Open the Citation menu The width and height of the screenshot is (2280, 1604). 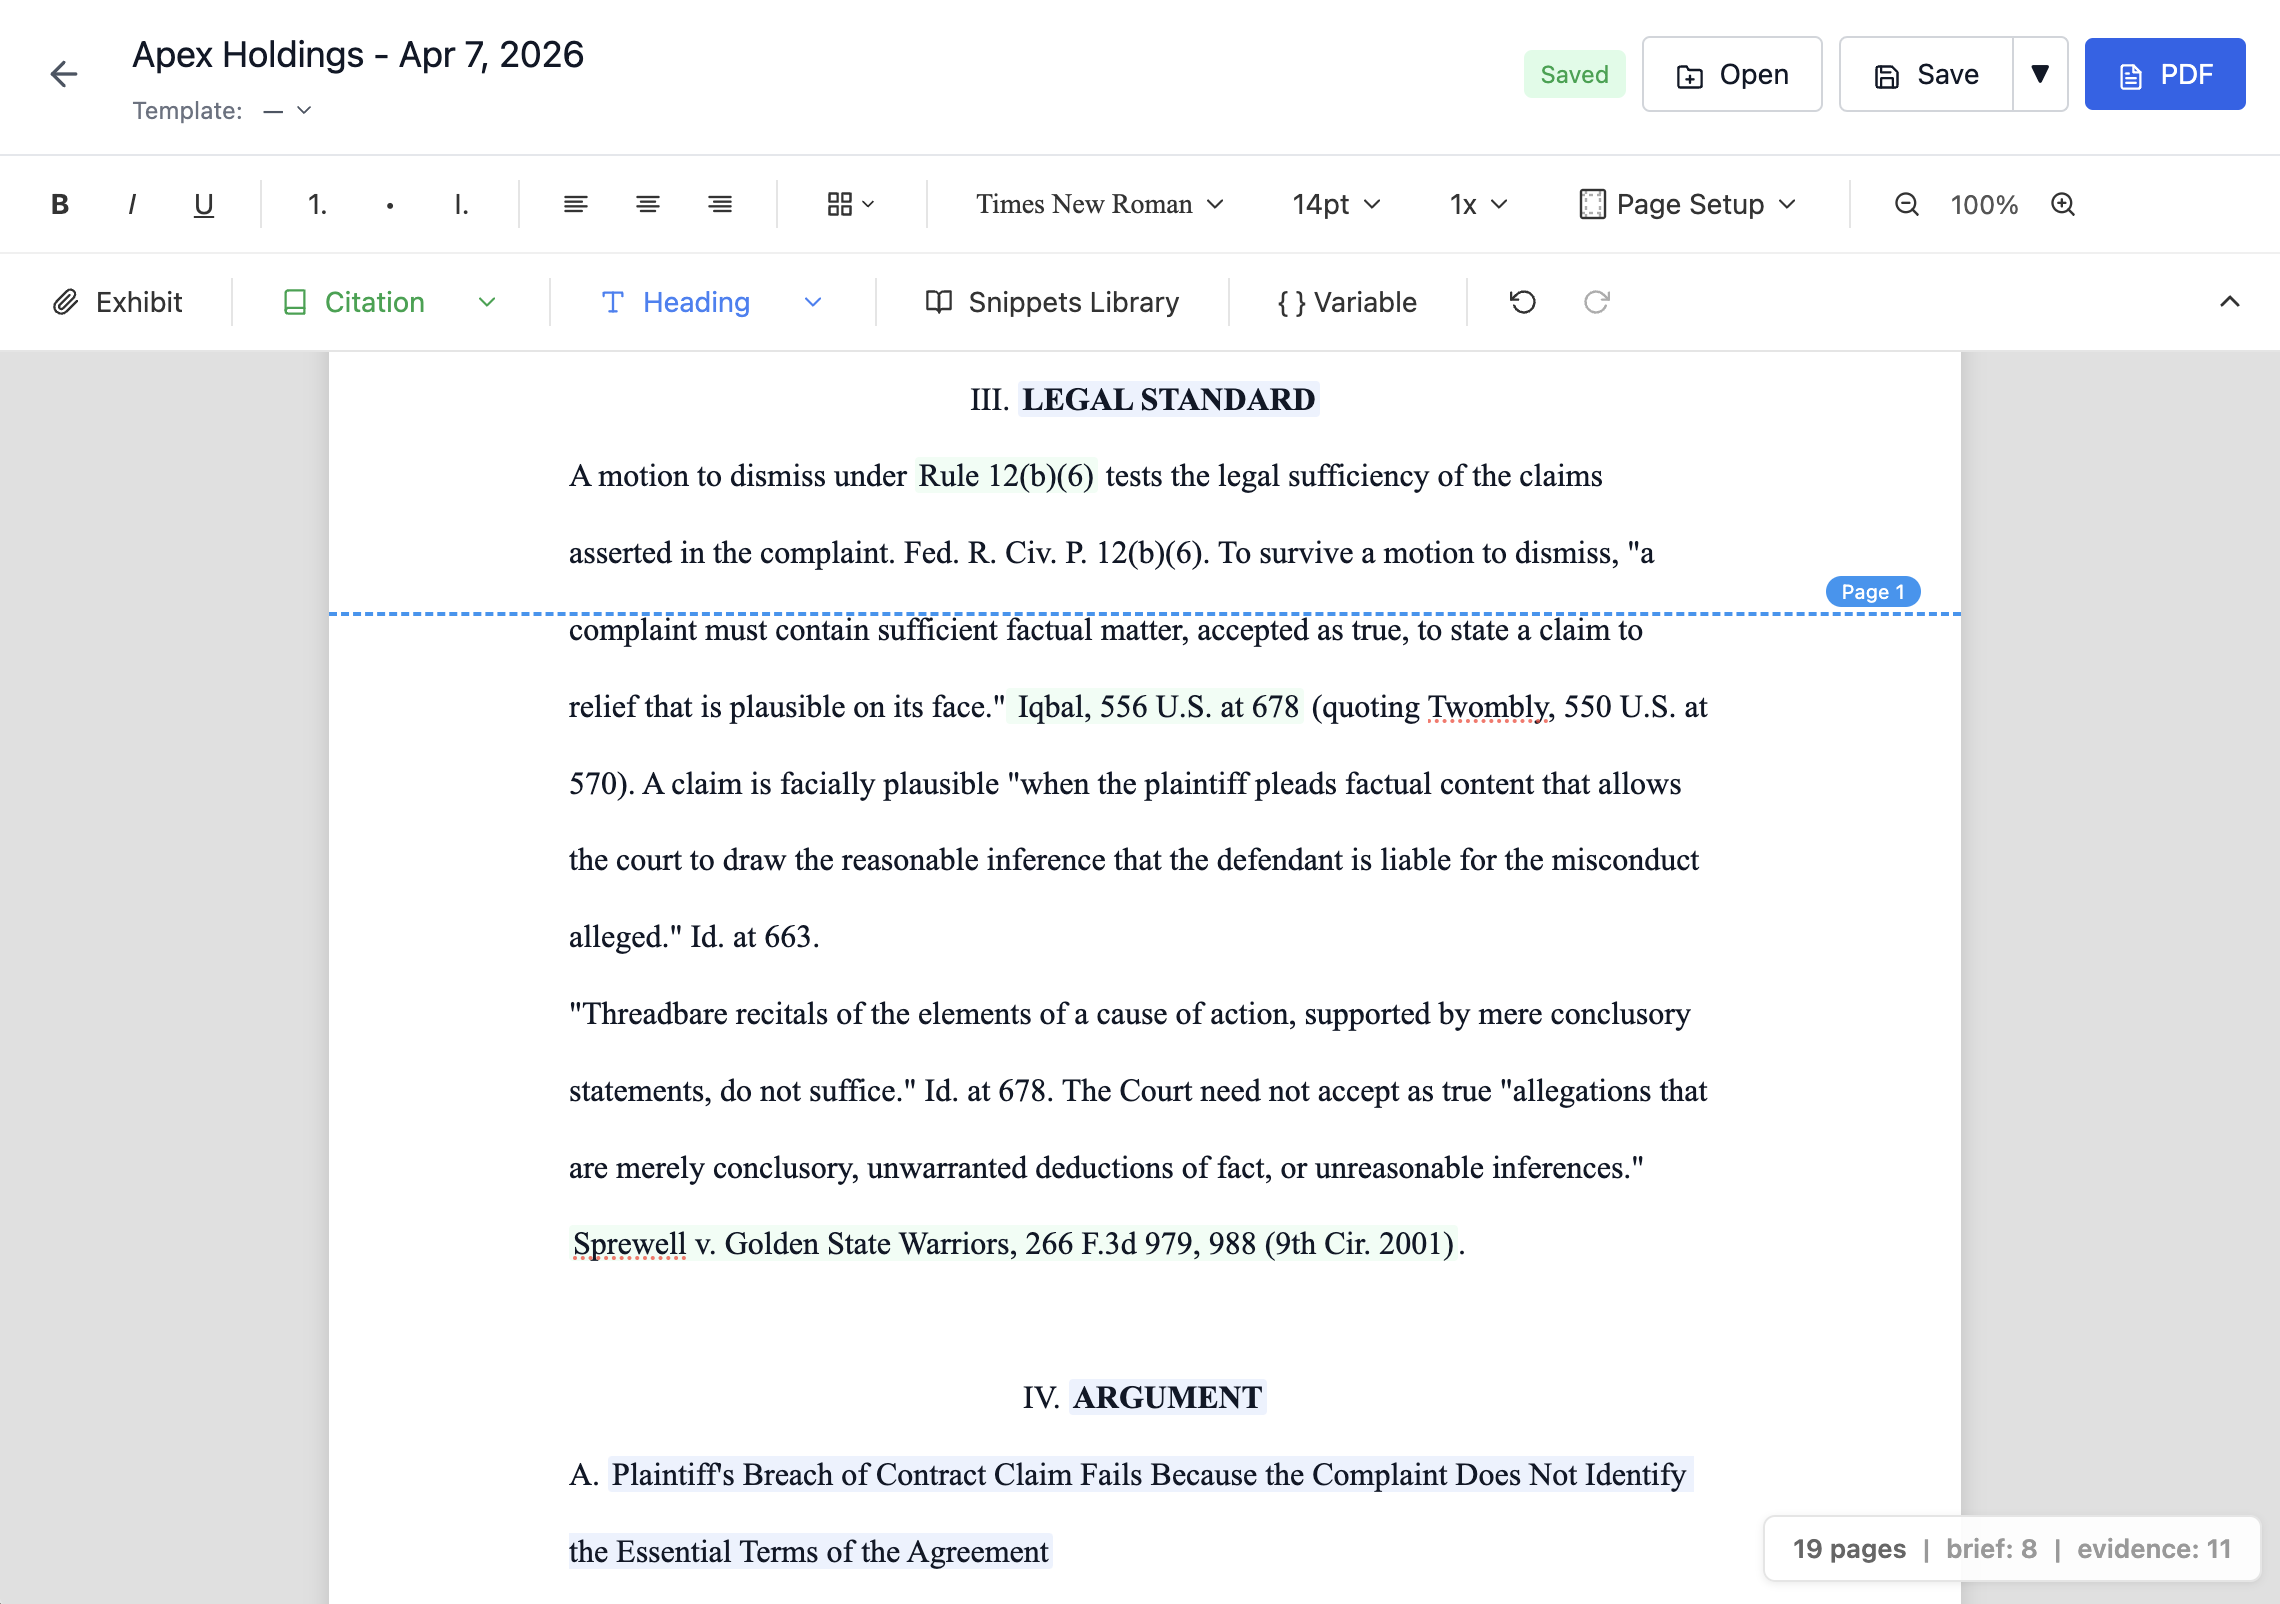pos(373,301)
